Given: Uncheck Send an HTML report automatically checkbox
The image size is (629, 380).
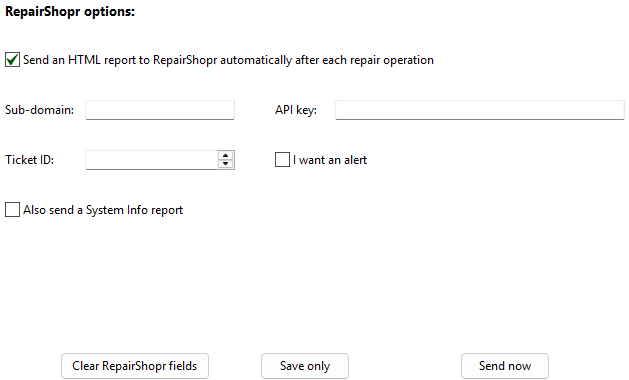Looking at the screenshot, I should point(12,60).
